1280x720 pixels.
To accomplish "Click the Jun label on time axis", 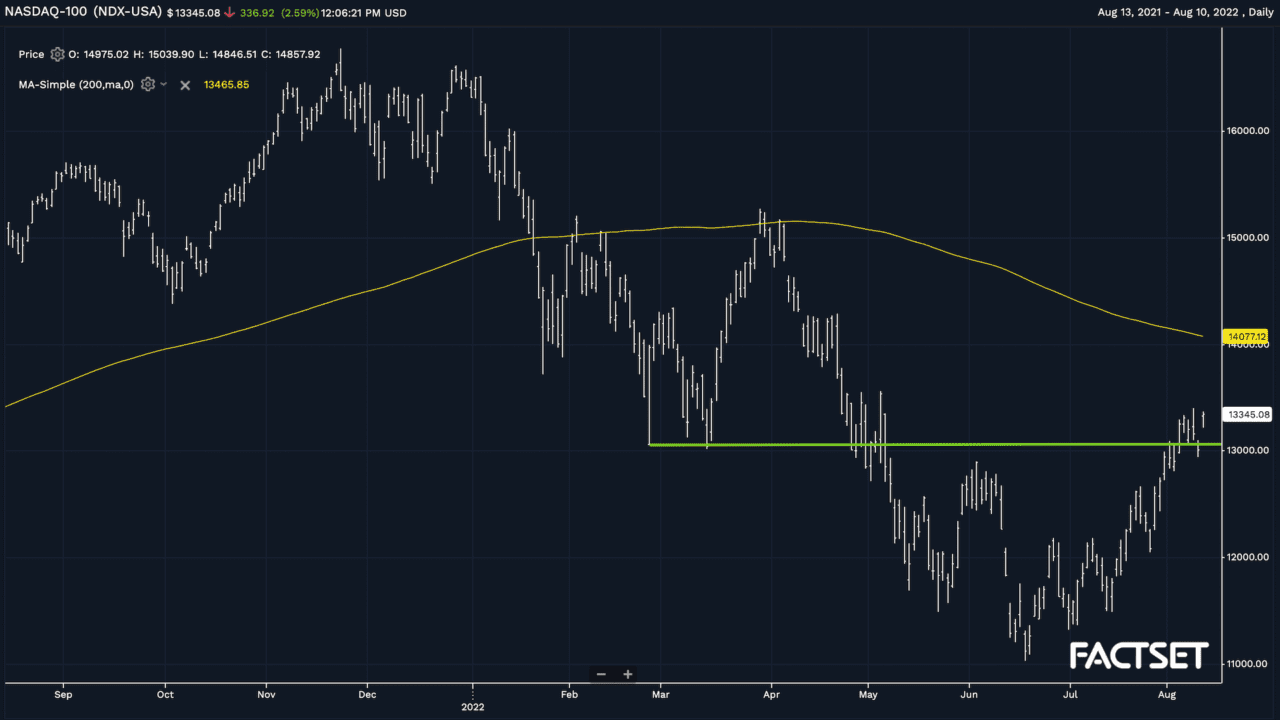I will click(x=968, y=693).
